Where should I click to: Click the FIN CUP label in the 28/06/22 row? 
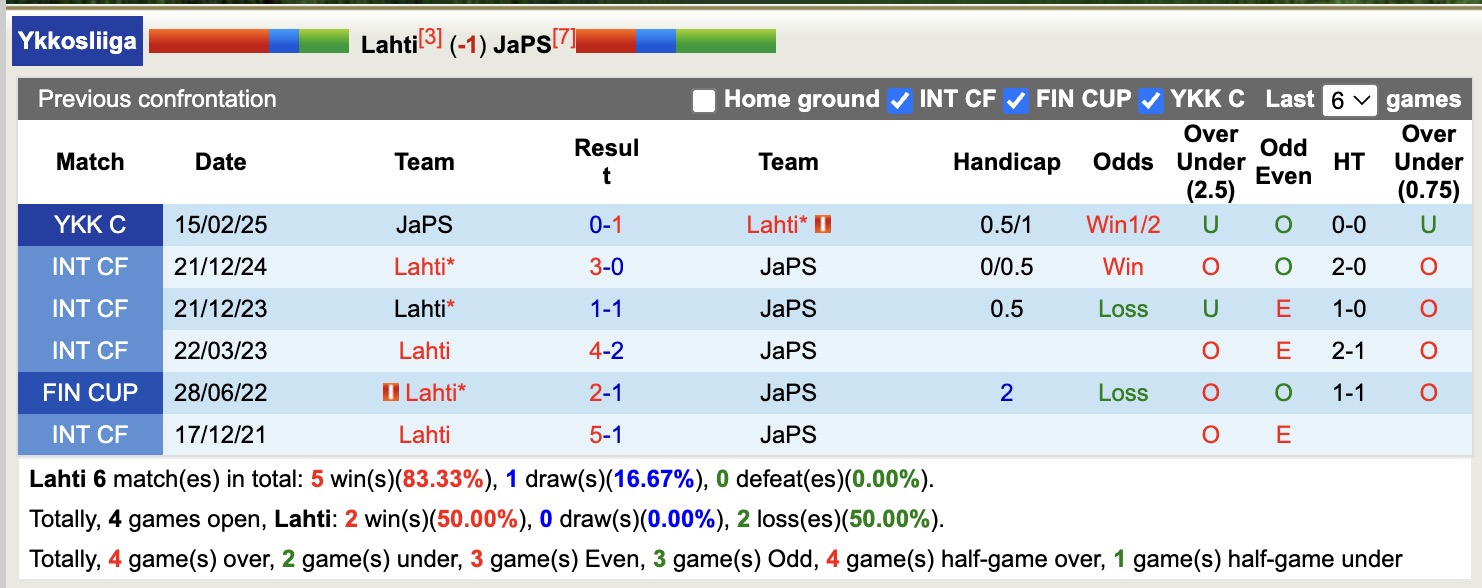point(90,393)
